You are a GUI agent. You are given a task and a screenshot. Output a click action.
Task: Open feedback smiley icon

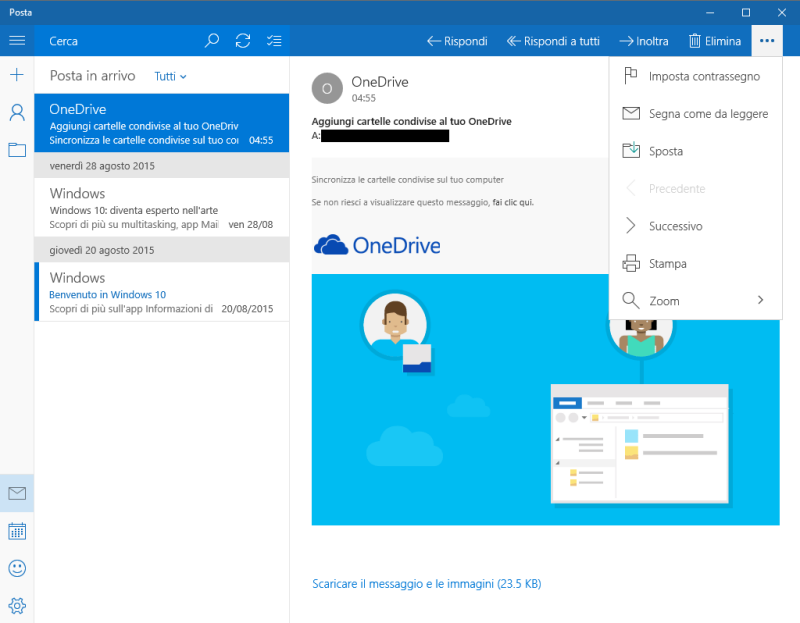pyautogui.click(x=17, y=568)
